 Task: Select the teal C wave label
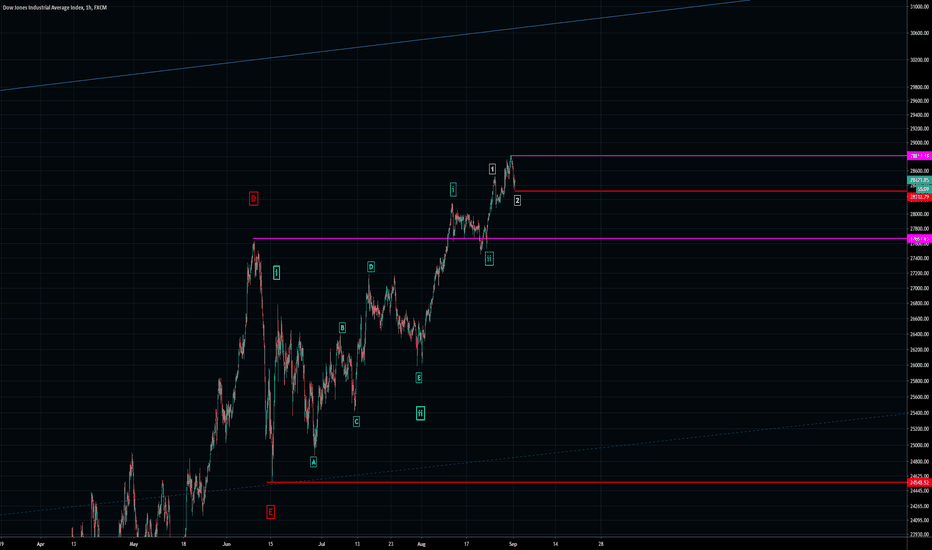coord(356,422)
